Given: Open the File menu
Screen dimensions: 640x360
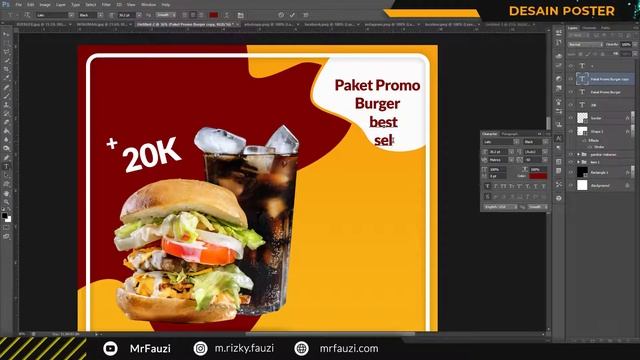Looking at the screenshot, I should coord(19,4).
